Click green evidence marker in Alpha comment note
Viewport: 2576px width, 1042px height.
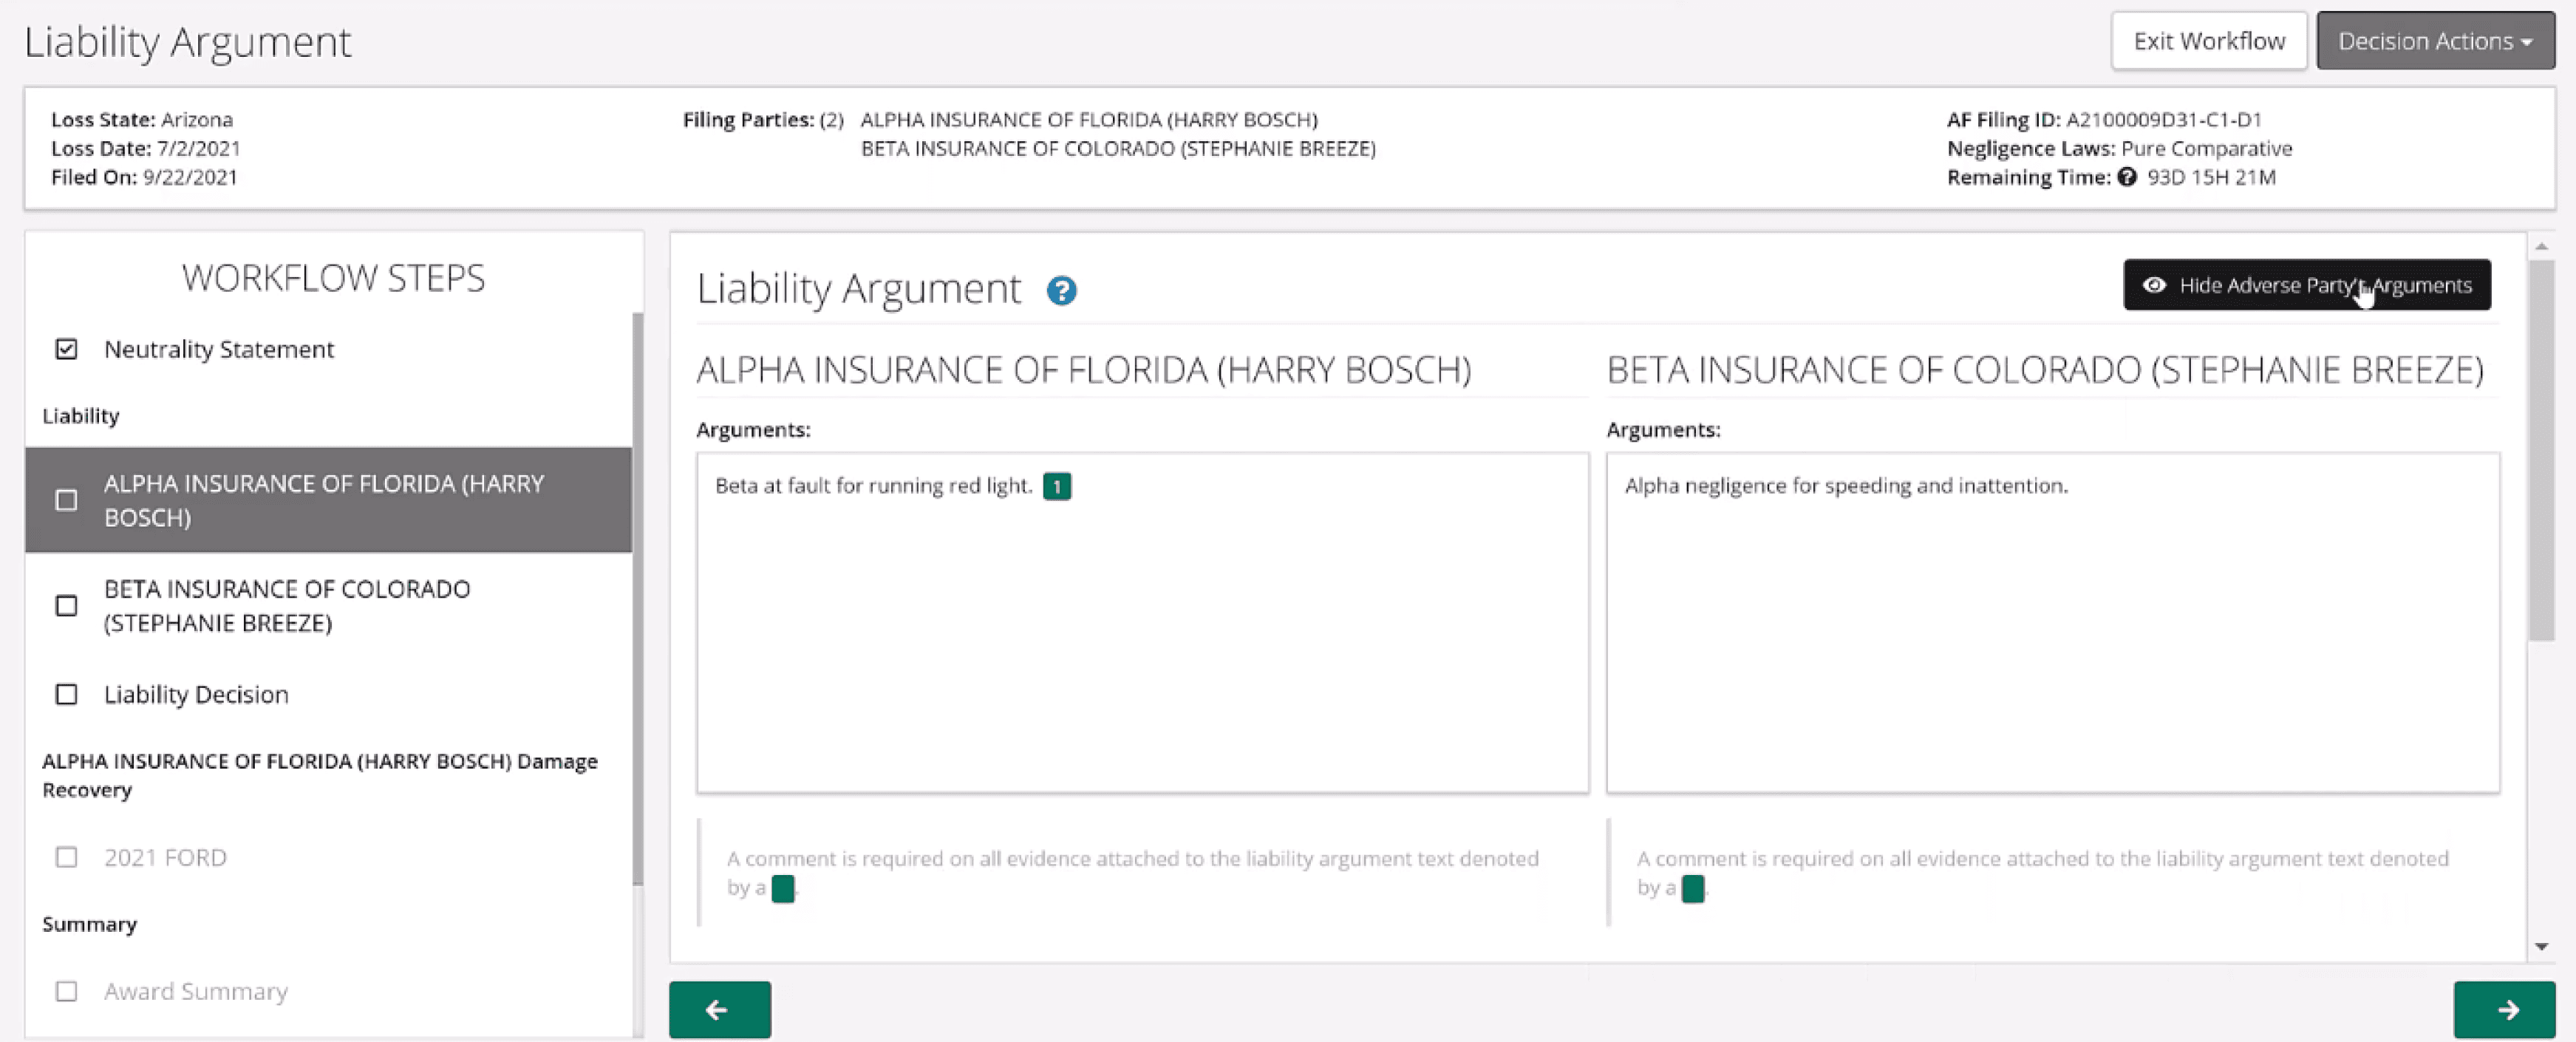783,888
